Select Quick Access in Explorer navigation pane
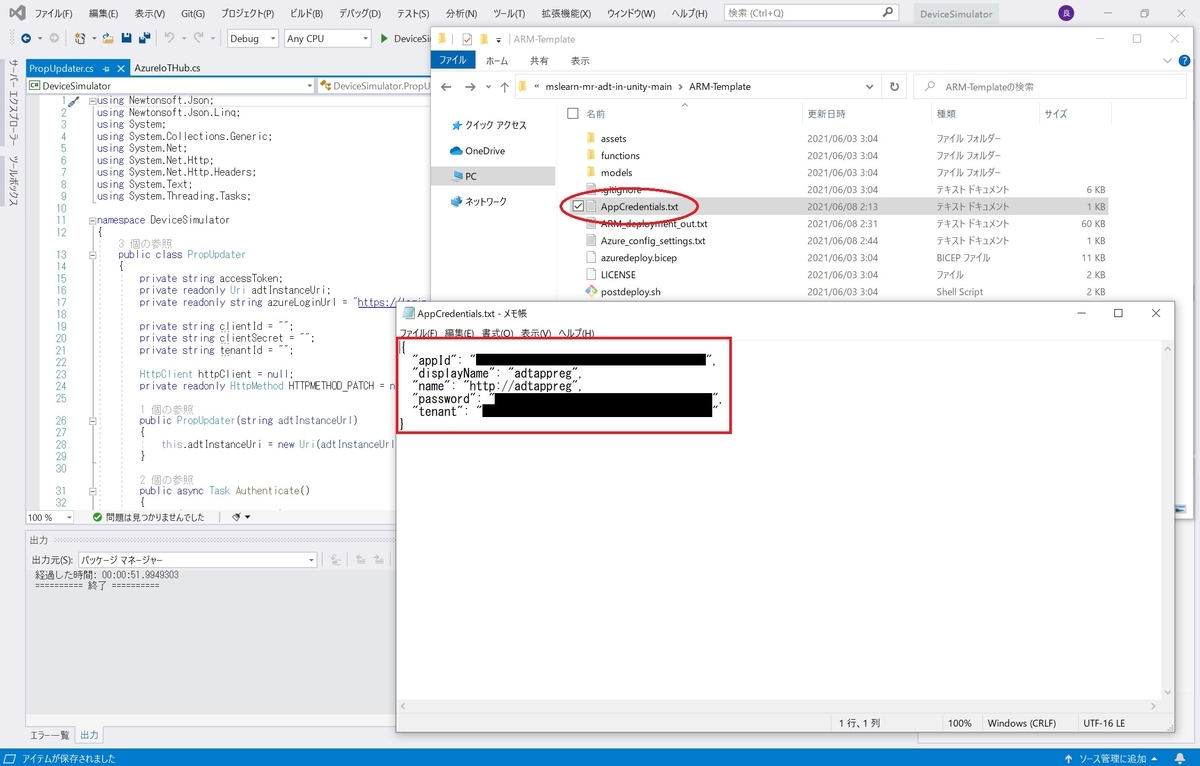This screenshot has width=1200, height=766. click(488, 125)
